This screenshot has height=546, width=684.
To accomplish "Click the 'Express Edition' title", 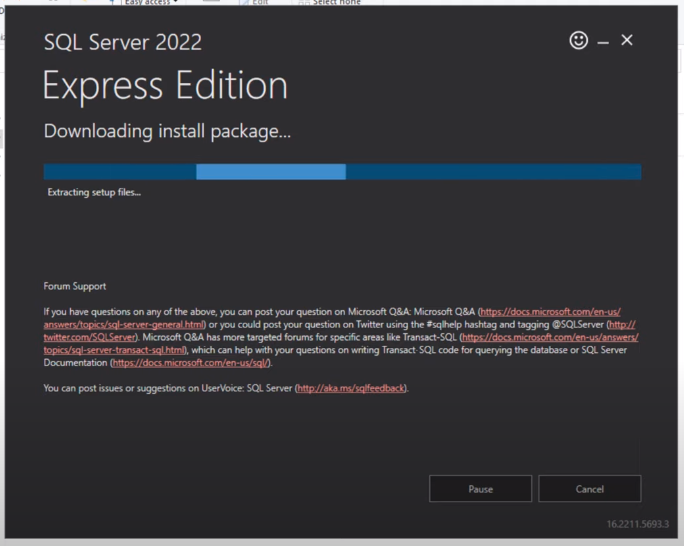I will 165,86.
